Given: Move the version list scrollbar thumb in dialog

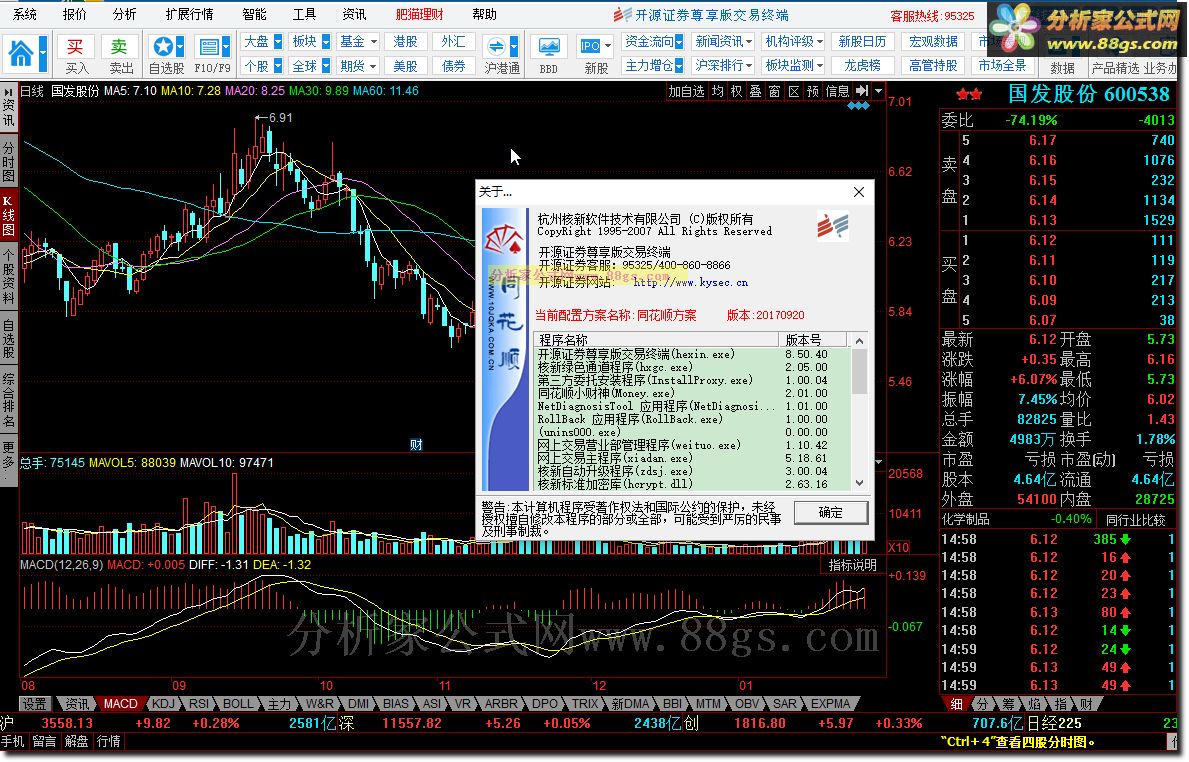Looking at the screenshot, I should click(859, 372).
